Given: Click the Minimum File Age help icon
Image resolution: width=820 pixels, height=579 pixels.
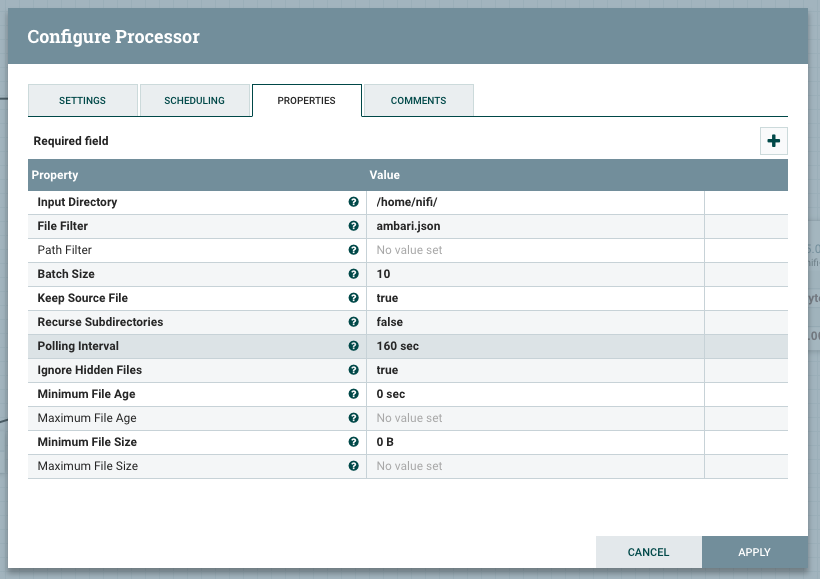Looking at the screenshot, I should click(x=353, y=394).
